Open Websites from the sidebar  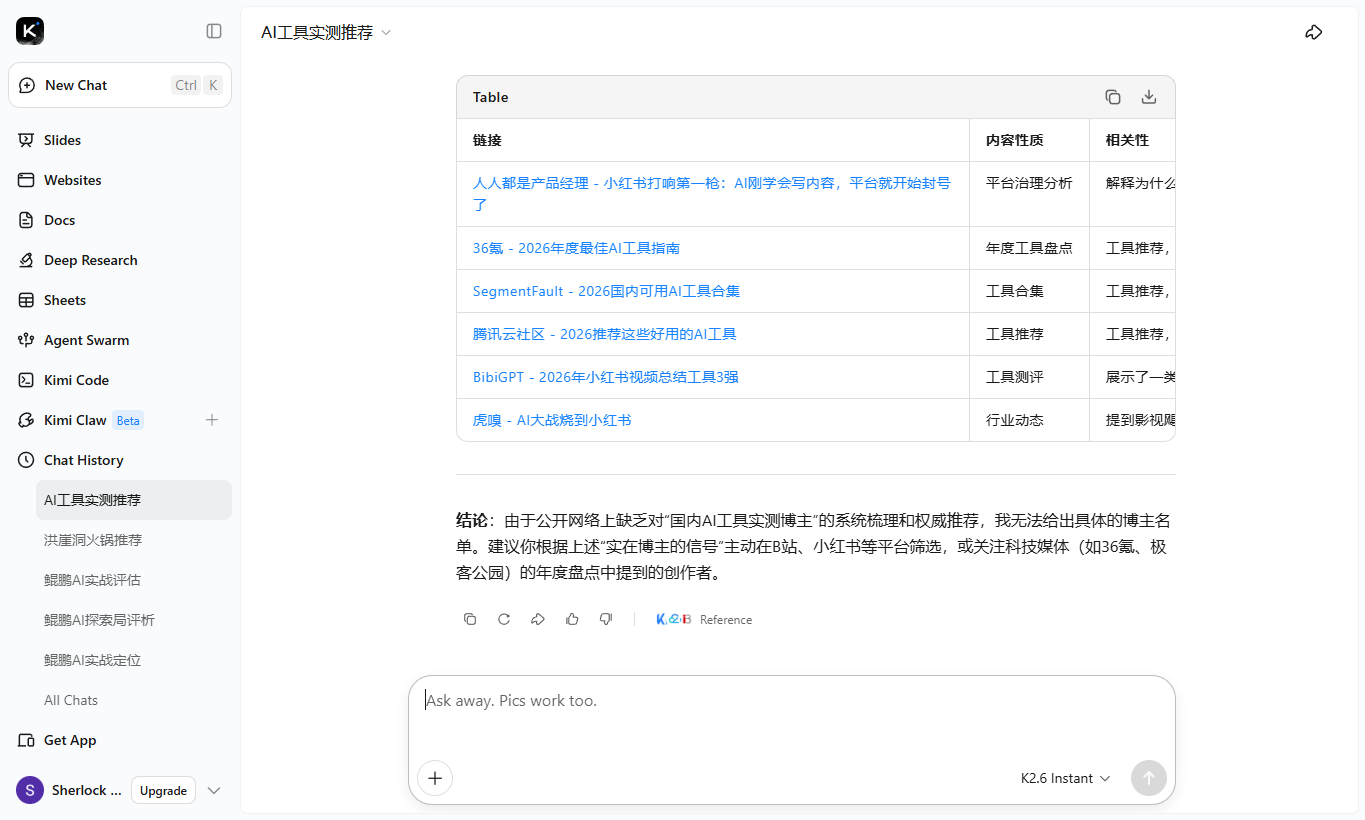click(120, 180)
